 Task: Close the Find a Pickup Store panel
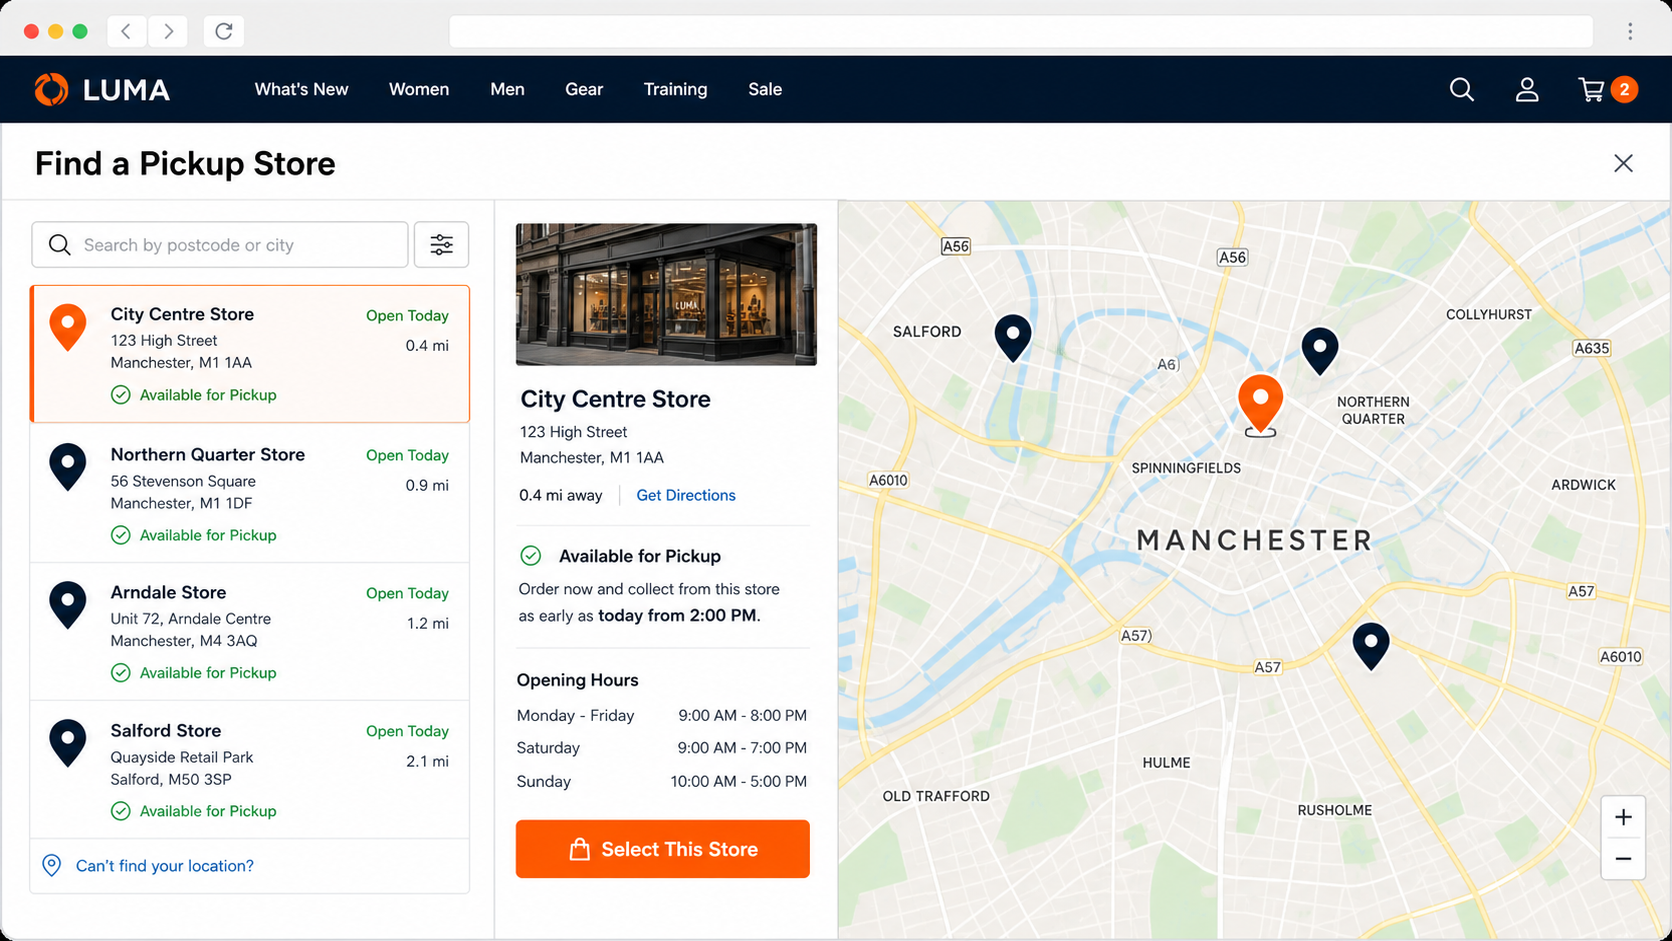[1623, 163]
